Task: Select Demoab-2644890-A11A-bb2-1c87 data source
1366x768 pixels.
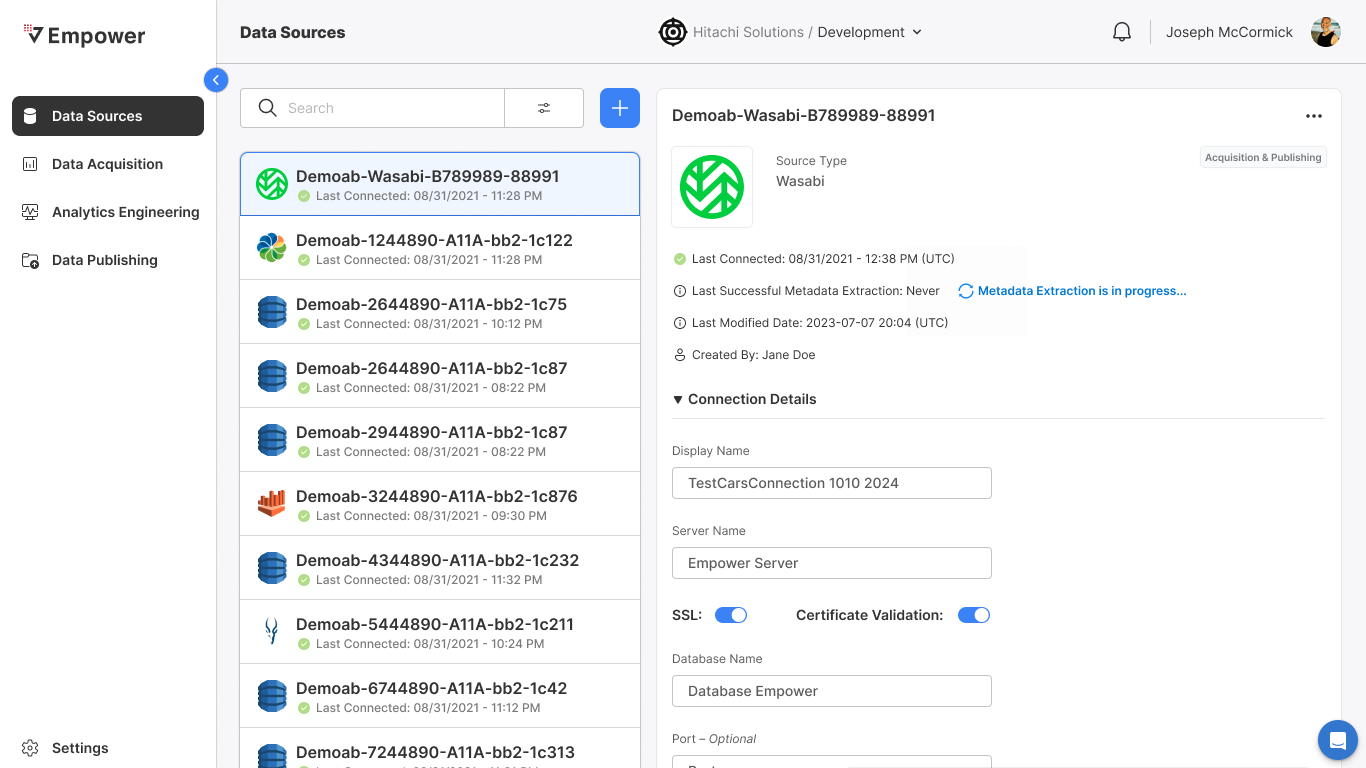Action: click(x=440, y=376)
